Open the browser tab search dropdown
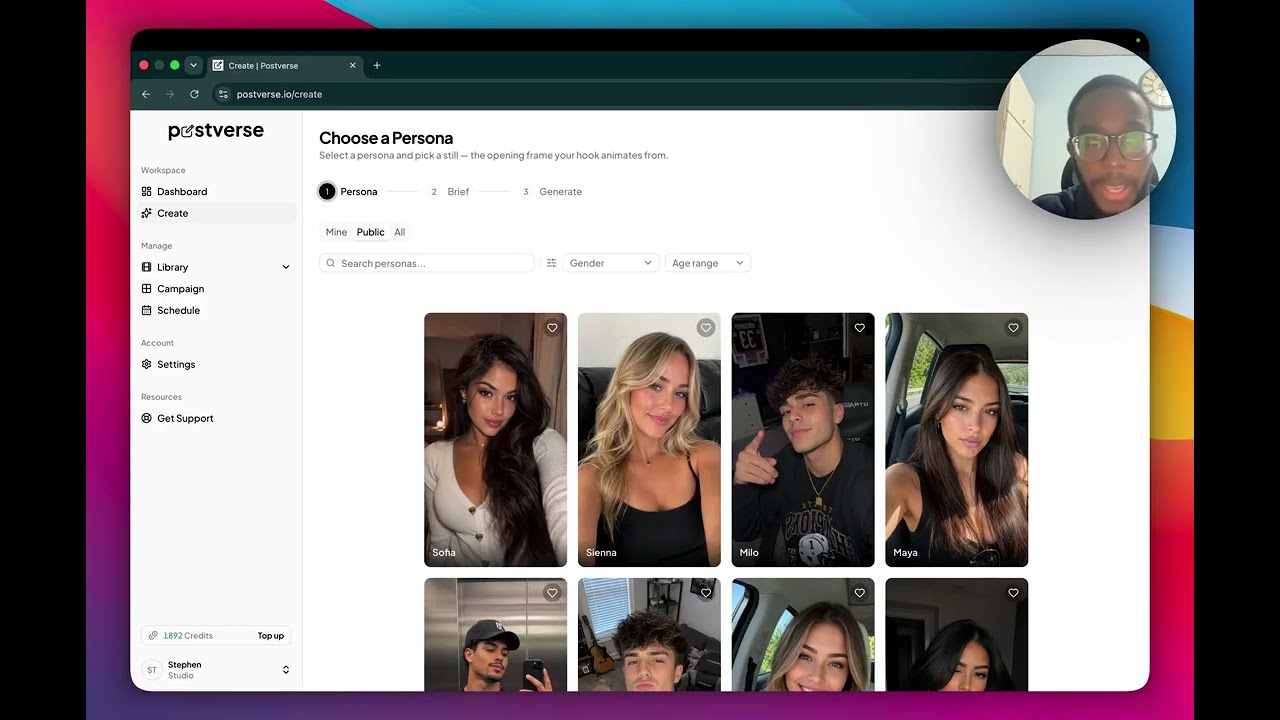Image resolution: width=1280 pixels, height=720 pixels. coord(193,65)
